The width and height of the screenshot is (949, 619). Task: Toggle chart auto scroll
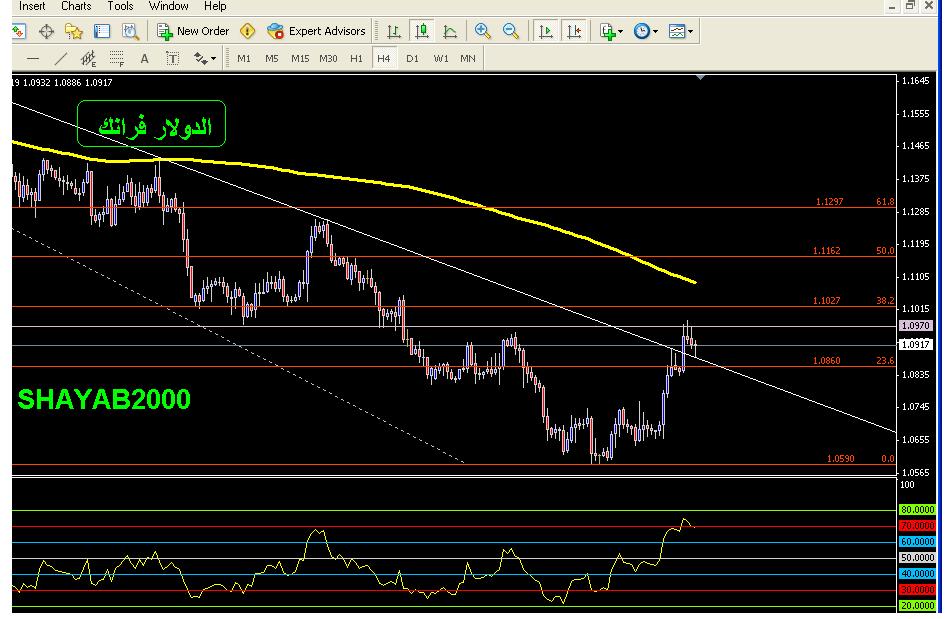tap(545, 31)
